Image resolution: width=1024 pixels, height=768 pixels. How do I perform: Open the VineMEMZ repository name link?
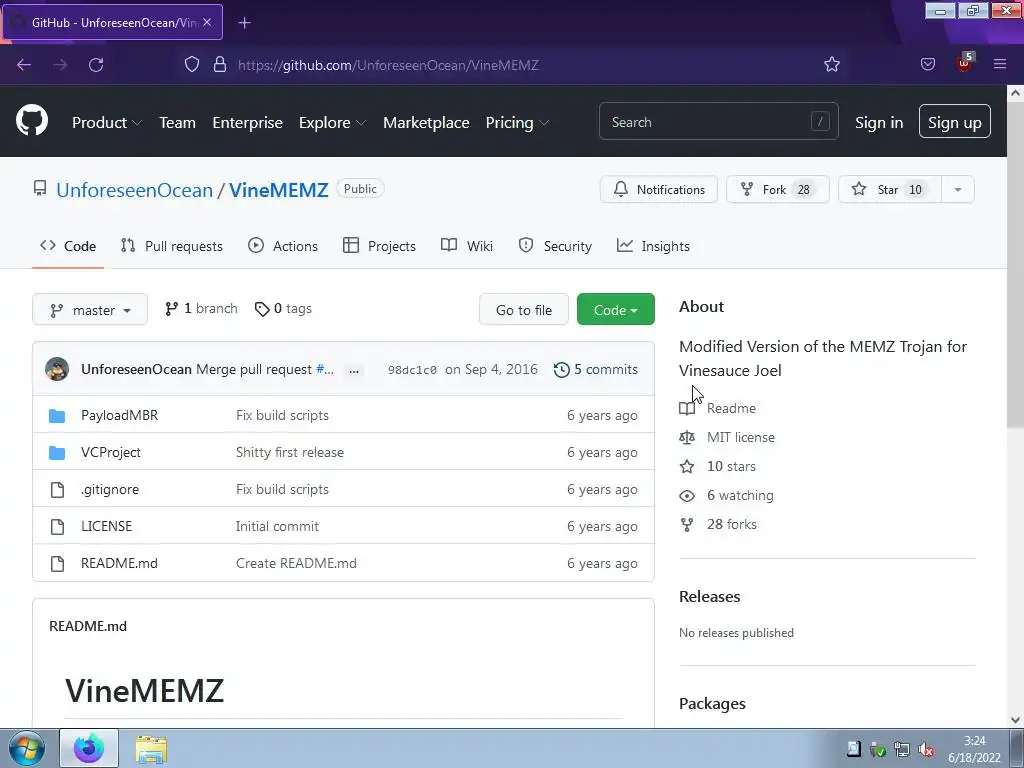pyautogui.click(x=278, y=190)
